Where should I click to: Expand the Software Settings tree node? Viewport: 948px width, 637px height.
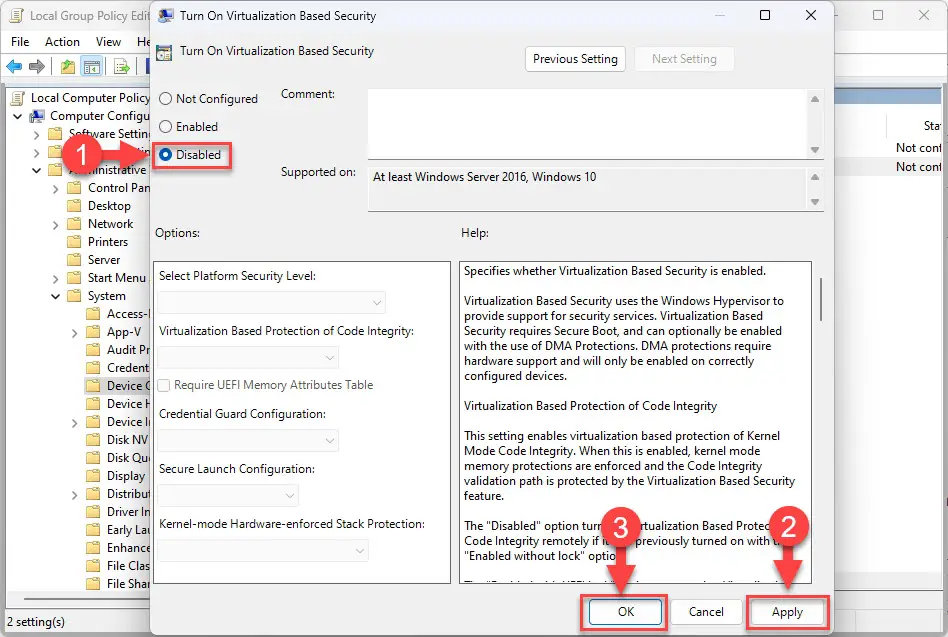37,134
